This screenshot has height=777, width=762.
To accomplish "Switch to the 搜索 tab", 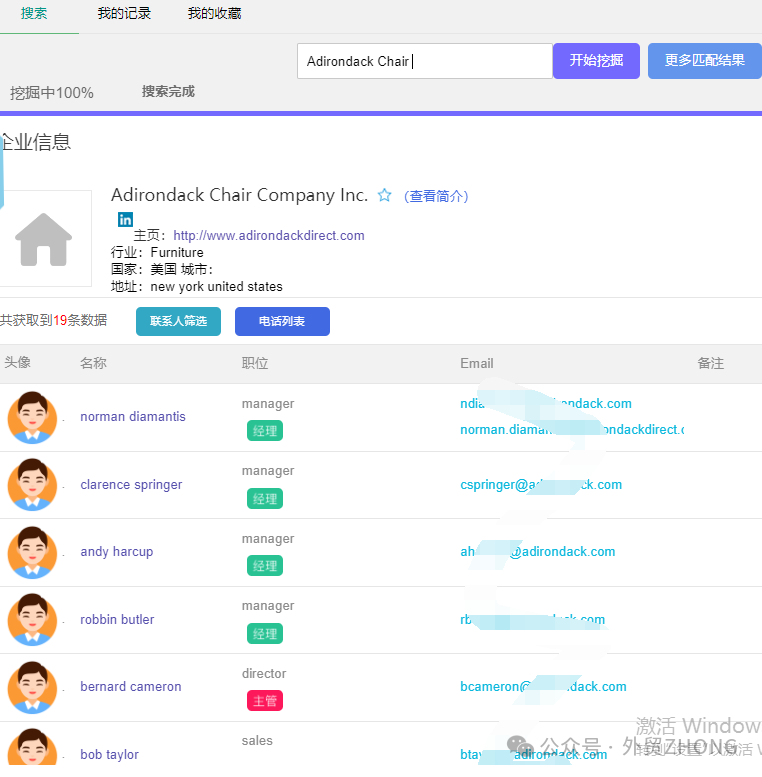I will click(x=34, y=13).
